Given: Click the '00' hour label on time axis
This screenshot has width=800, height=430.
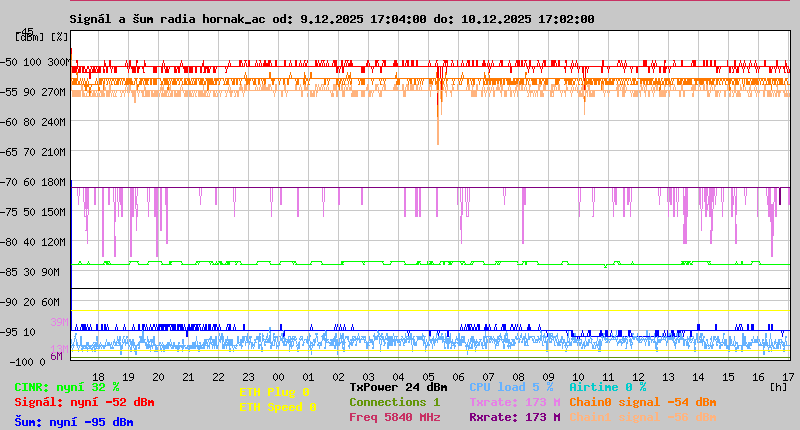Looking at the screenshot, I should [x=278, y=377].
